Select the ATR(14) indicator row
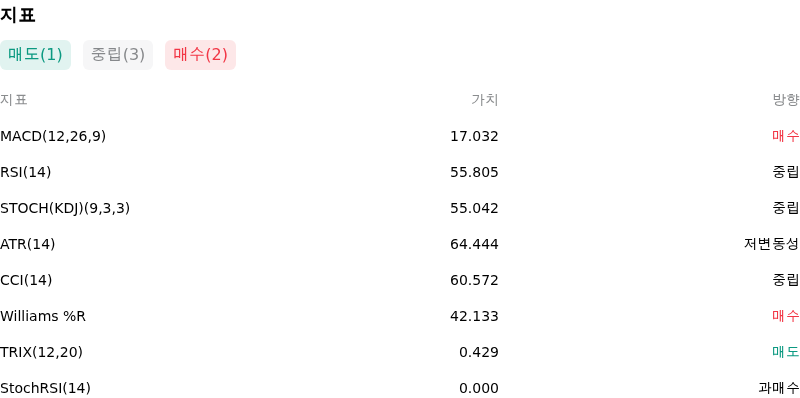800x398 pixels. 400,244
